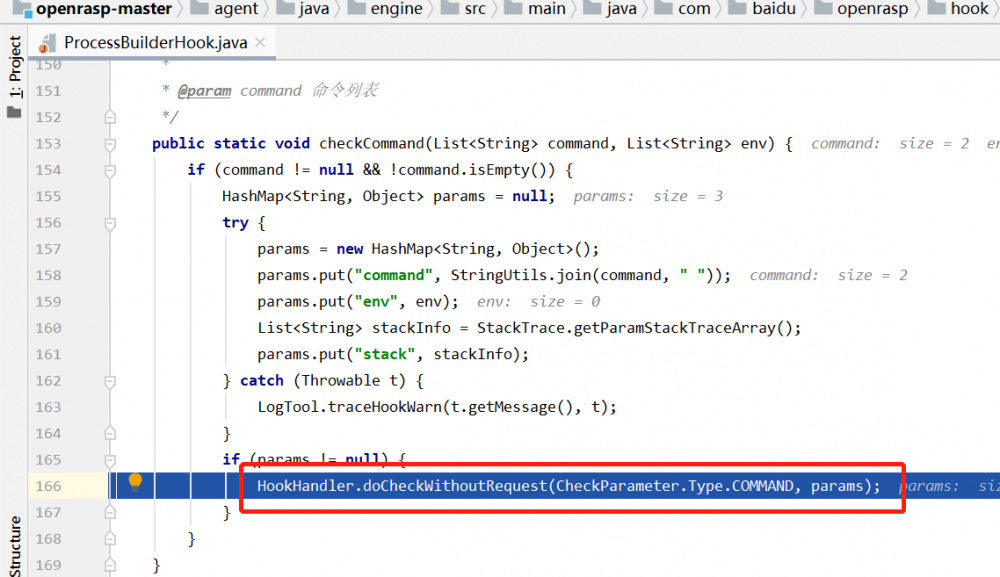The height and width of the screenshot is (577, 1000).
Task: Collapse the if params block at line 165
Action: pos(110,460)
